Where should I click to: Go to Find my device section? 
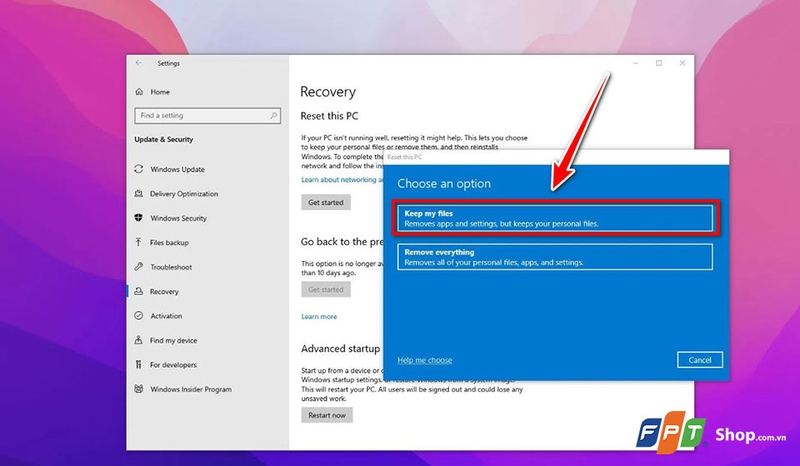[173, 340]
